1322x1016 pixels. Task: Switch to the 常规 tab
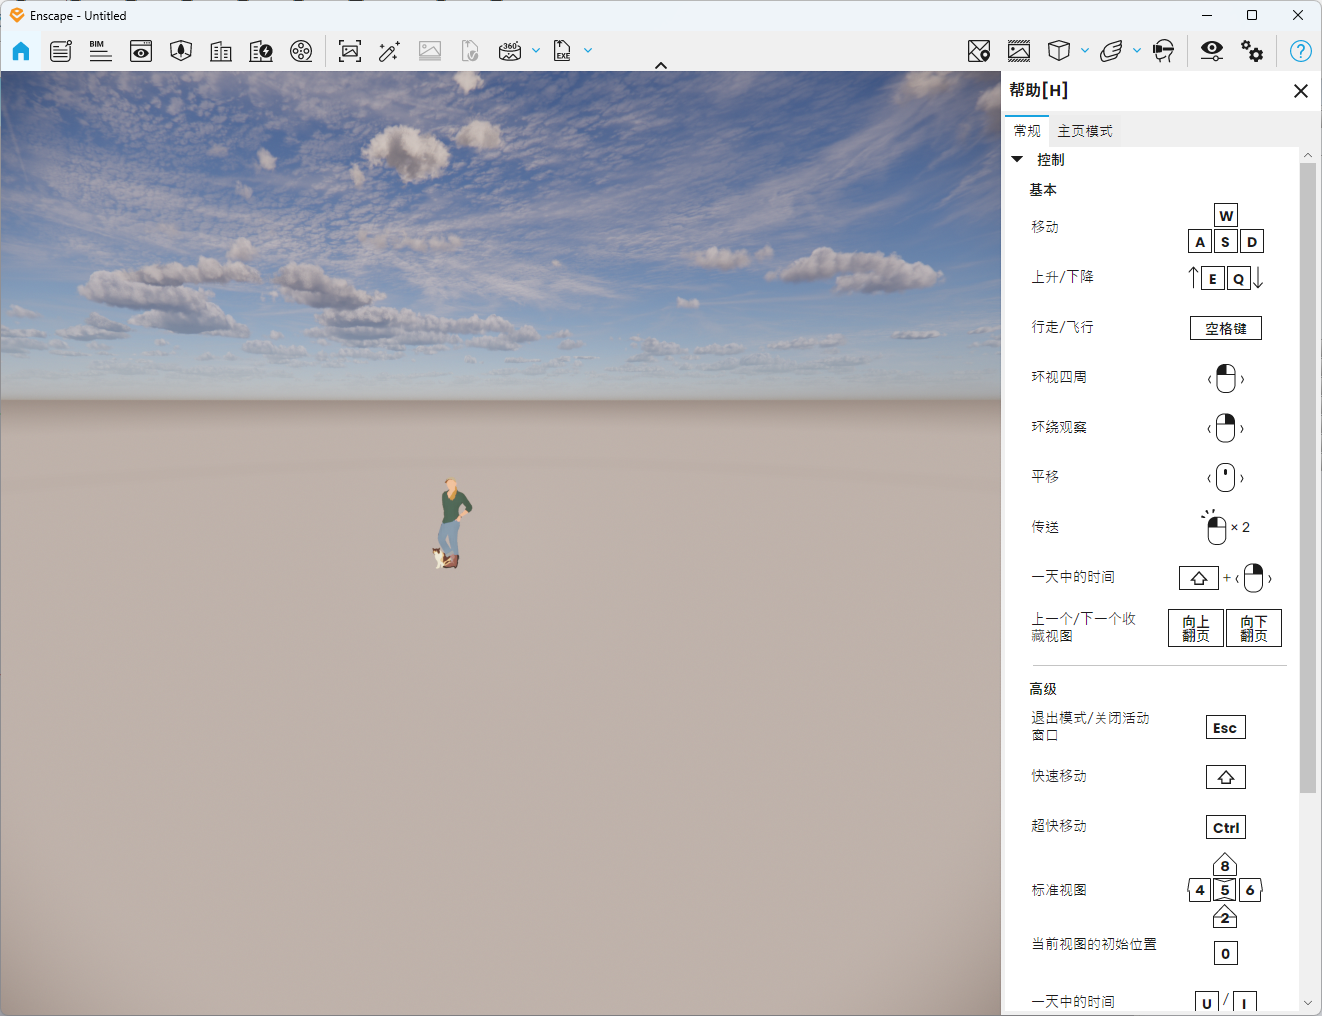[1027, 131]
